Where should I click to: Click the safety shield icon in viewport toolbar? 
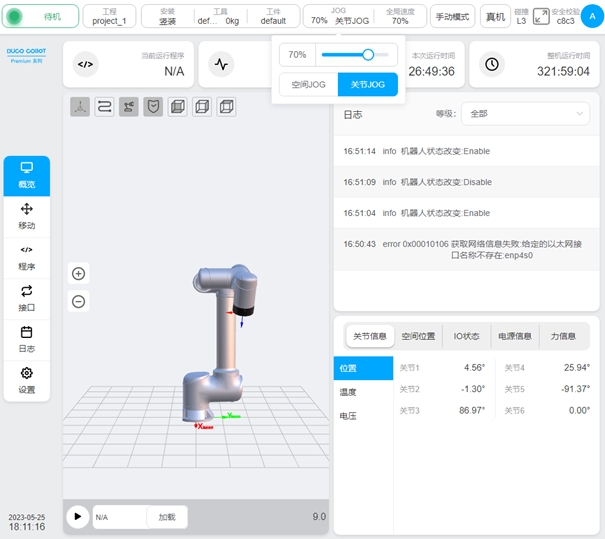(x=153, y=106)
